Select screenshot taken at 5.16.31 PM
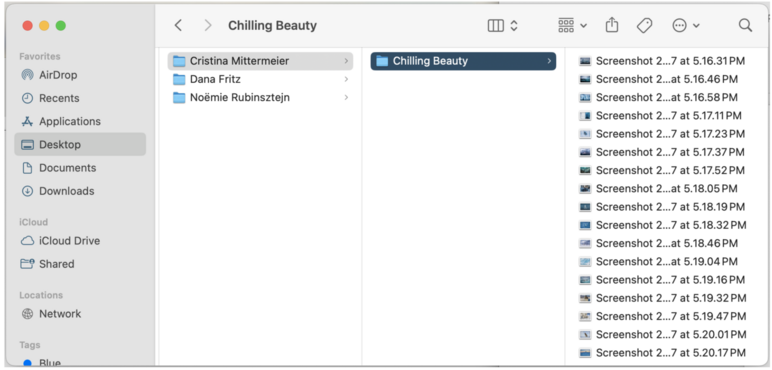 (x=662, y=61)
